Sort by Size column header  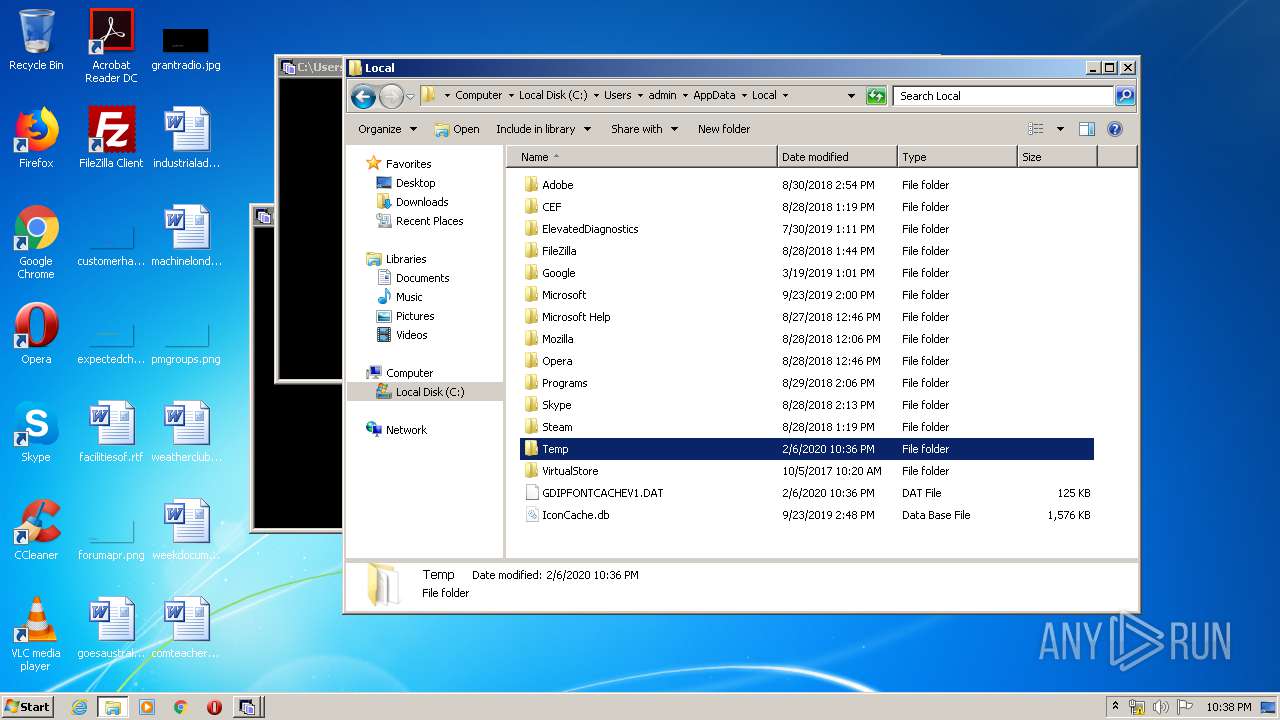tap(1057, 157)
